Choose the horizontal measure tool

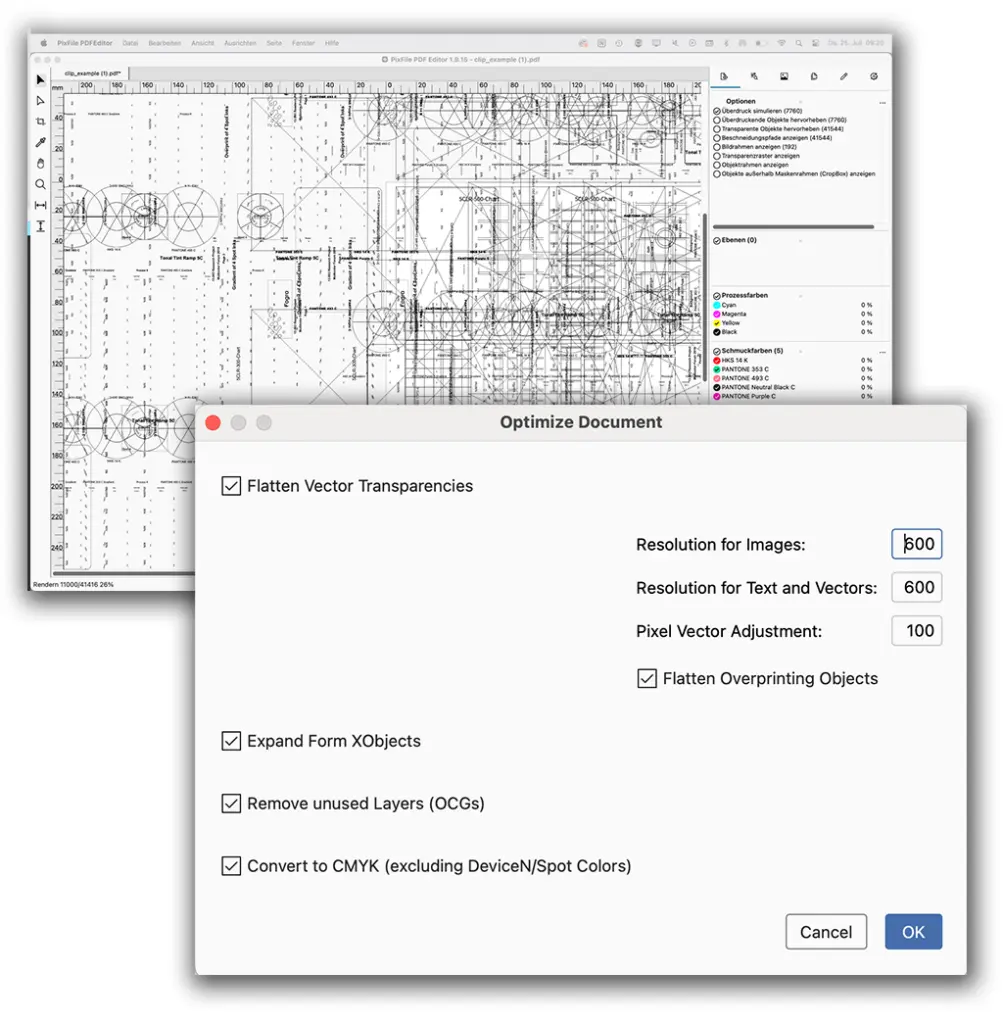[40, 205]
